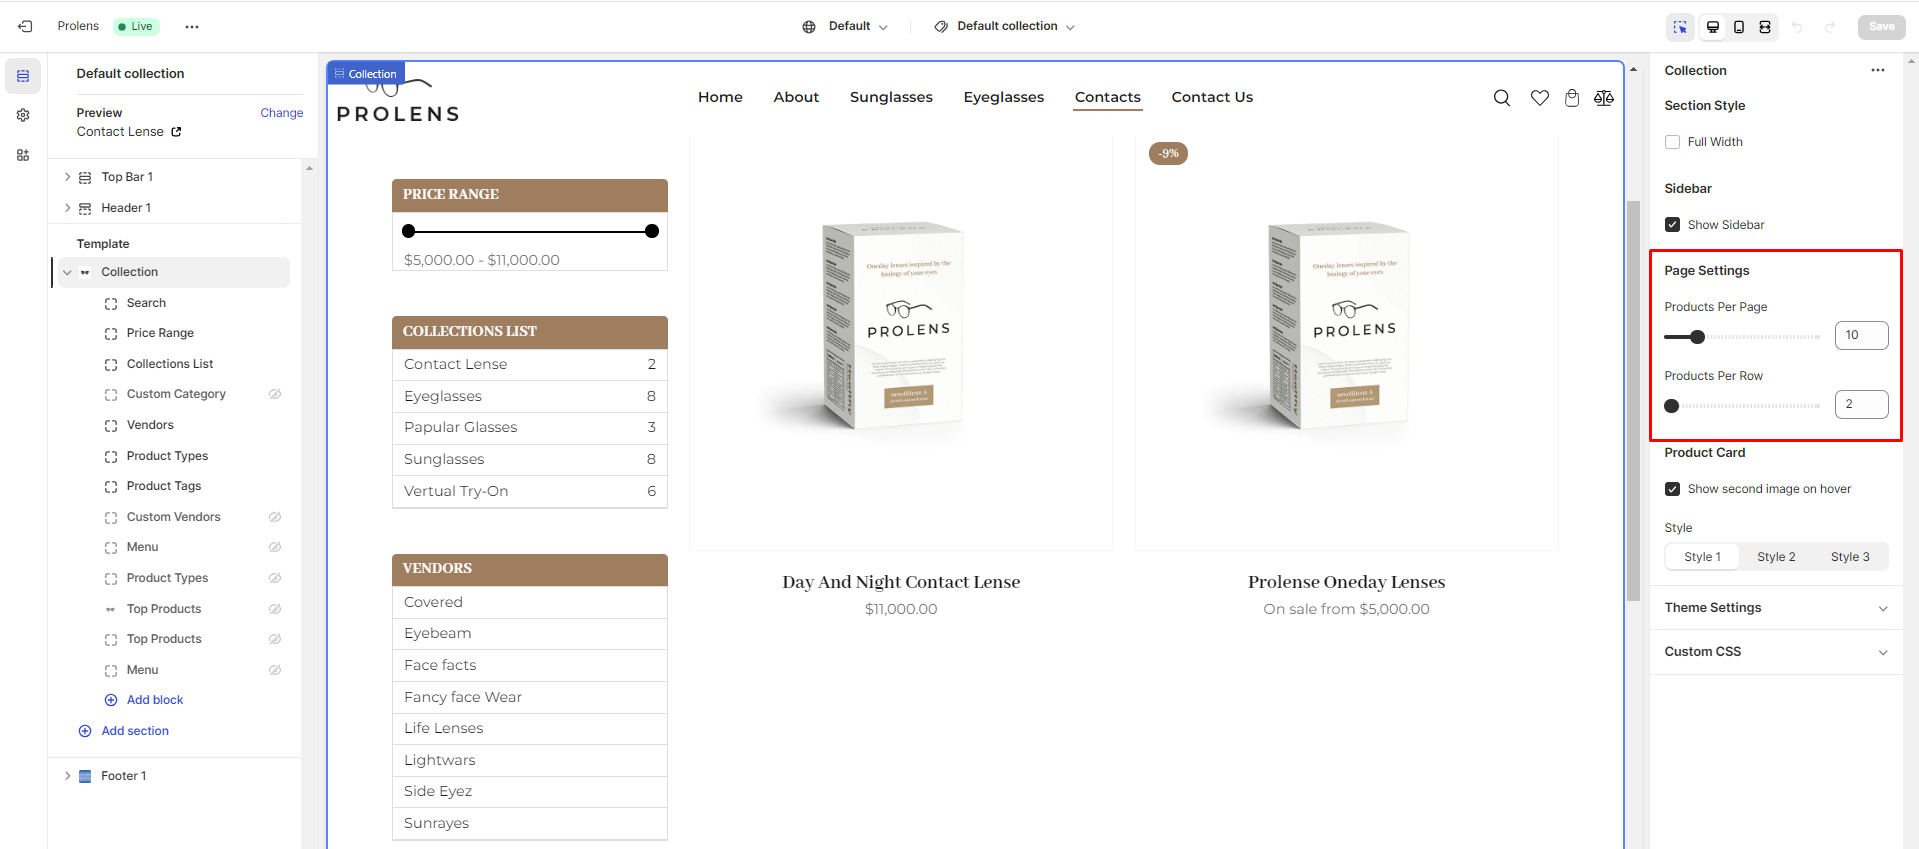The width and height of the screenshot is (1919, 849).
Task: Click the exit editor icon
Action: coord(25,26)
